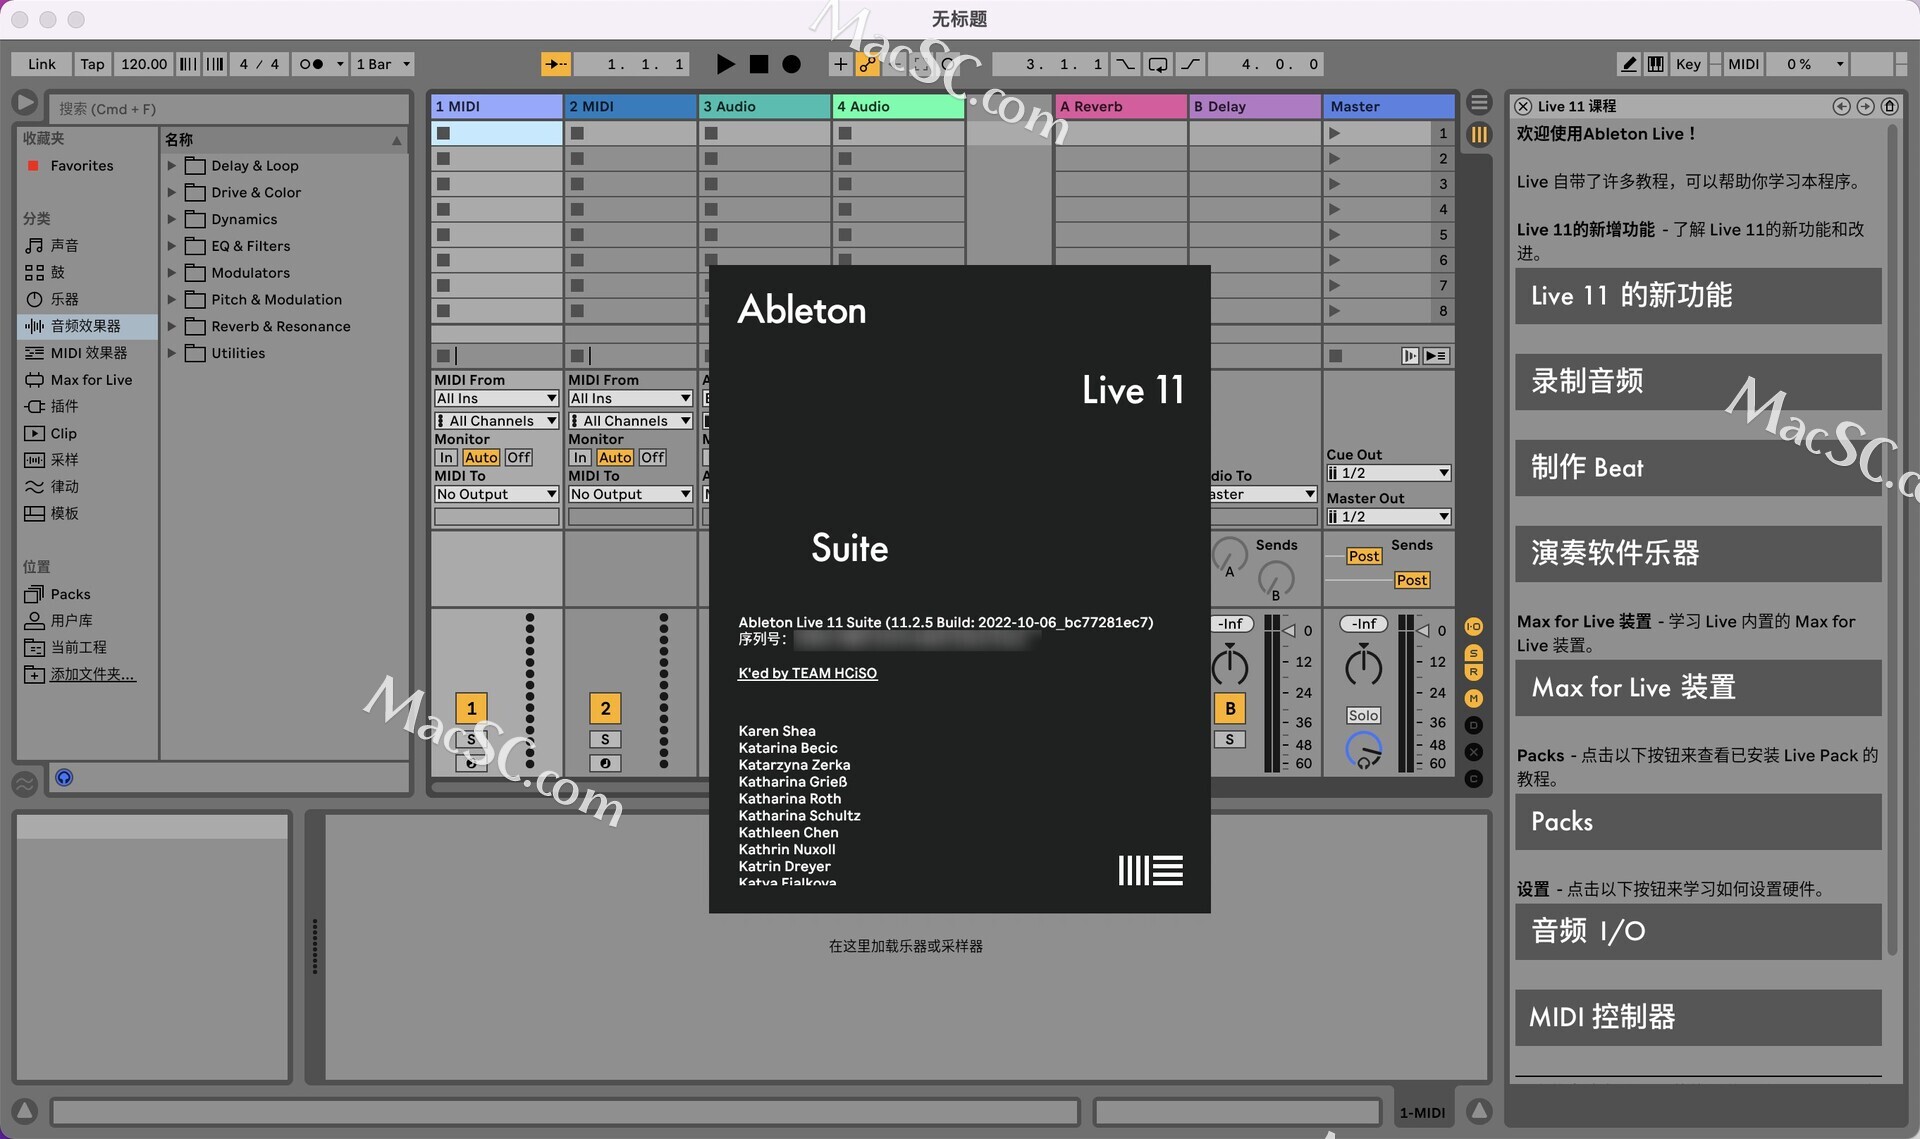Set track 1 Monitor to Off
Viewport: 1920px width, 1139px height.
(518, 457)
